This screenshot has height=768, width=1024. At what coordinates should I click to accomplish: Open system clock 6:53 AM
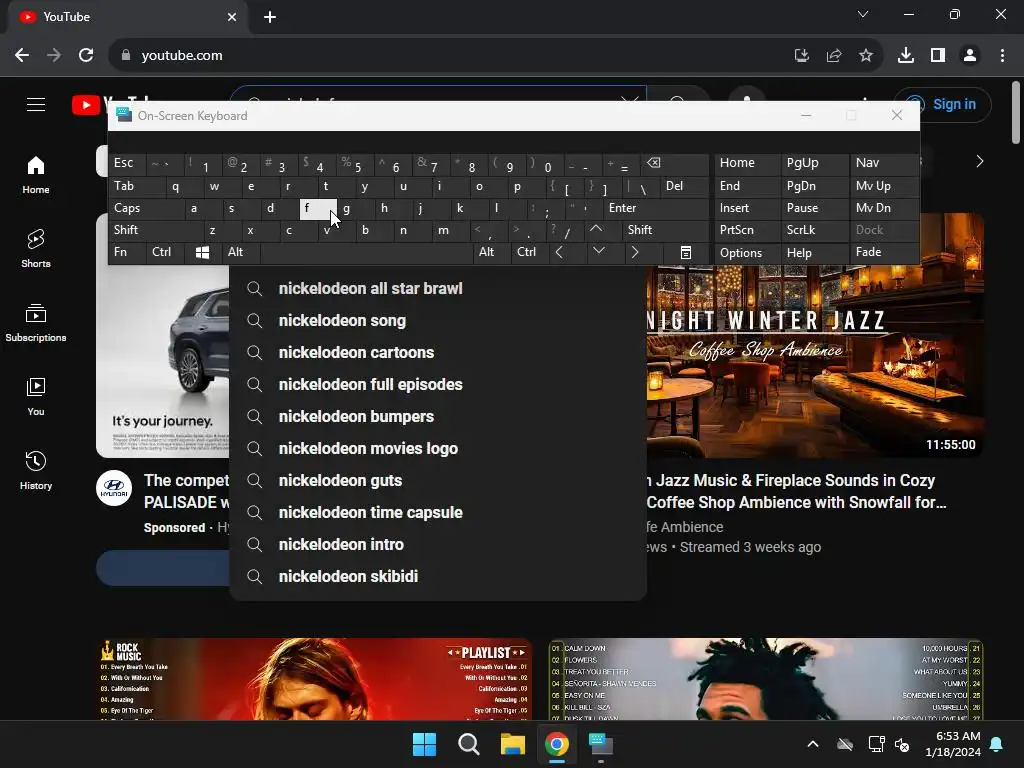coord(953,744)
